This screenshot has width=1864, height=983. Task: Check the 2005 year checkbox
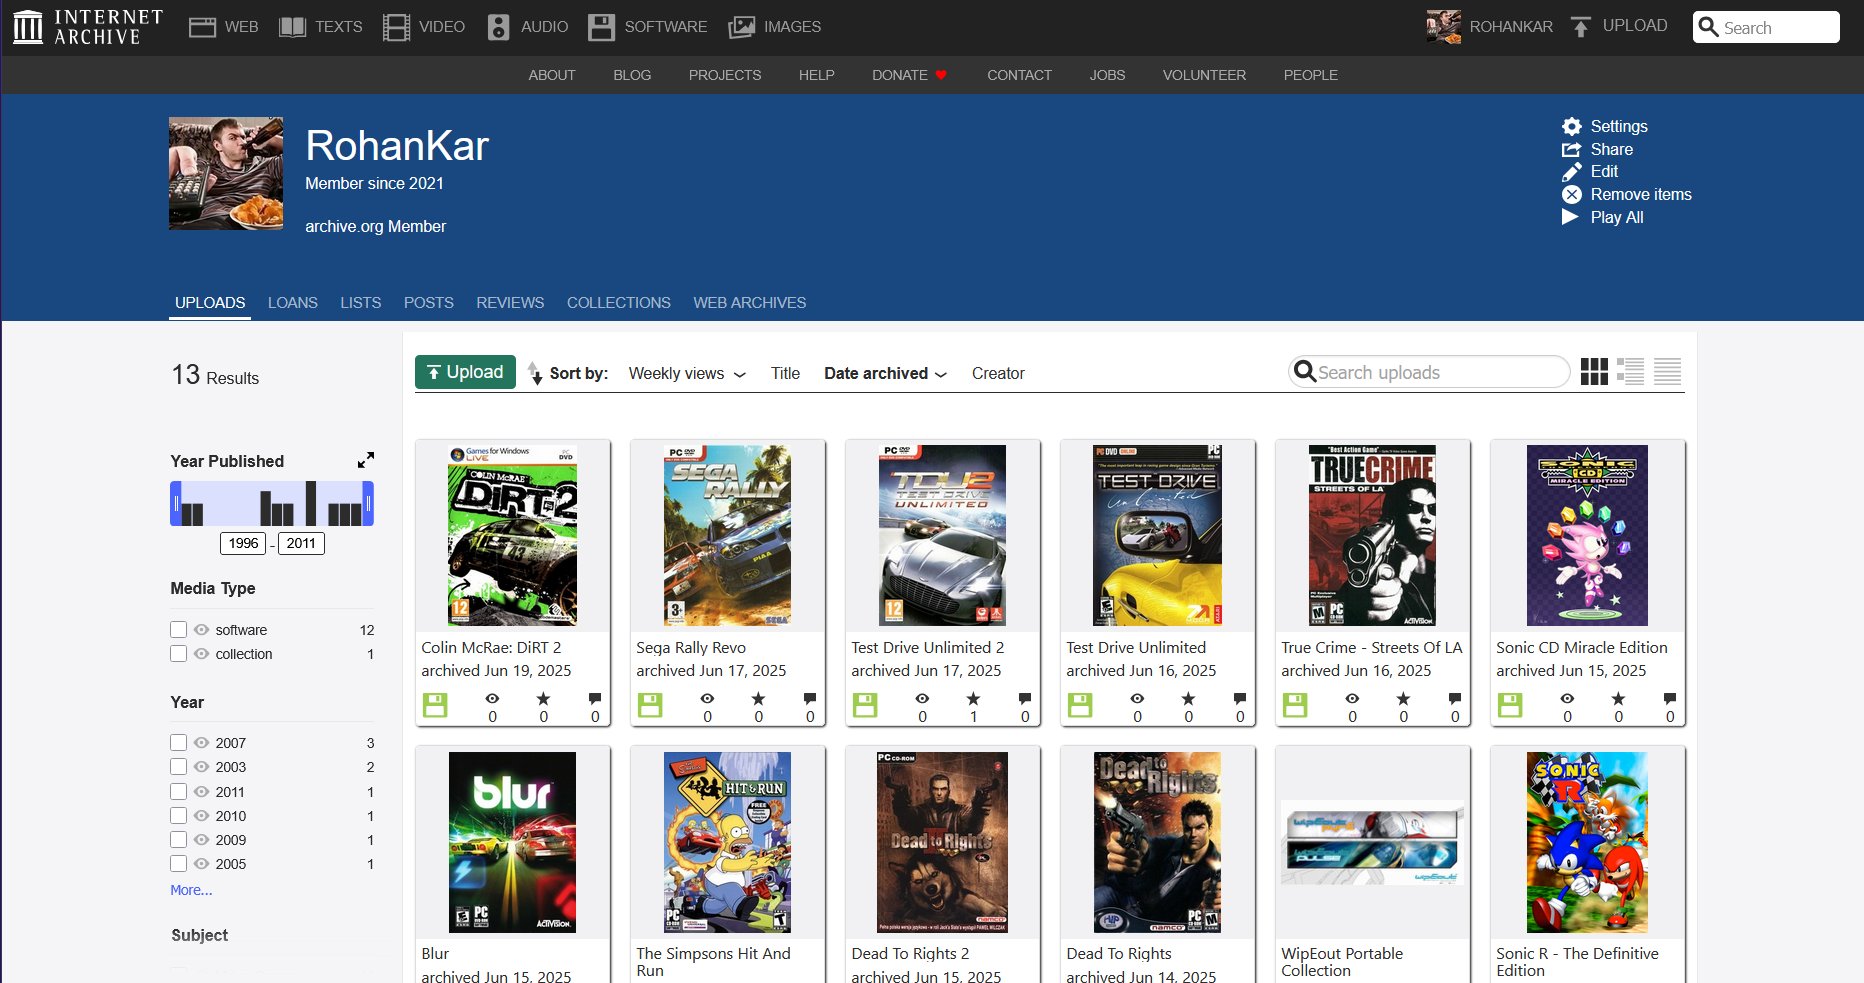[179, 864]
